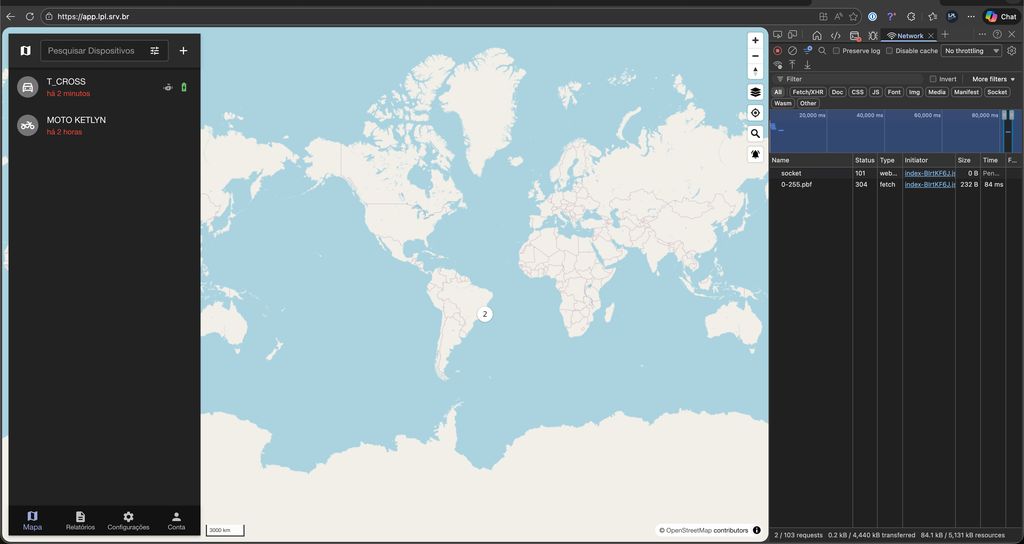Open the map layers switcher
The width and height of the screenshot is (1024, 544).
[755, 92]
